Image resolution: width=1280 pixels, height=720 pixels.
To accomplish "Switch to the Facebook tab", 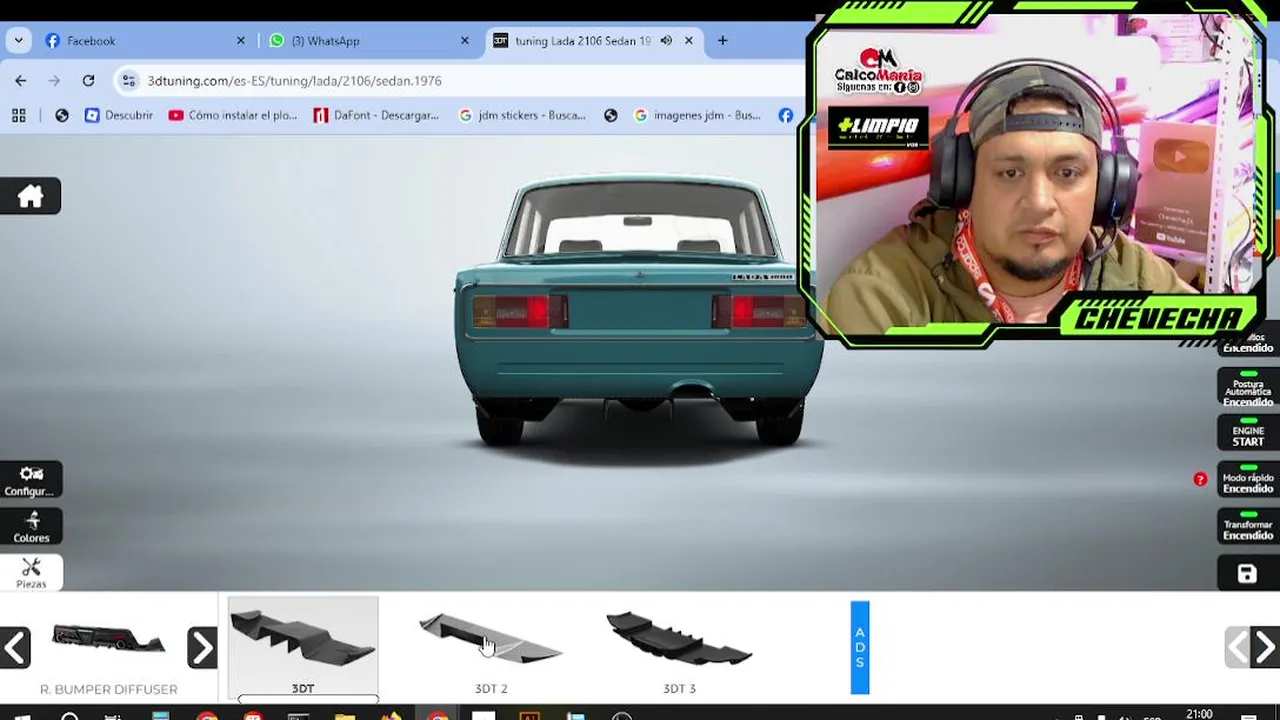I will click(143, 41).
